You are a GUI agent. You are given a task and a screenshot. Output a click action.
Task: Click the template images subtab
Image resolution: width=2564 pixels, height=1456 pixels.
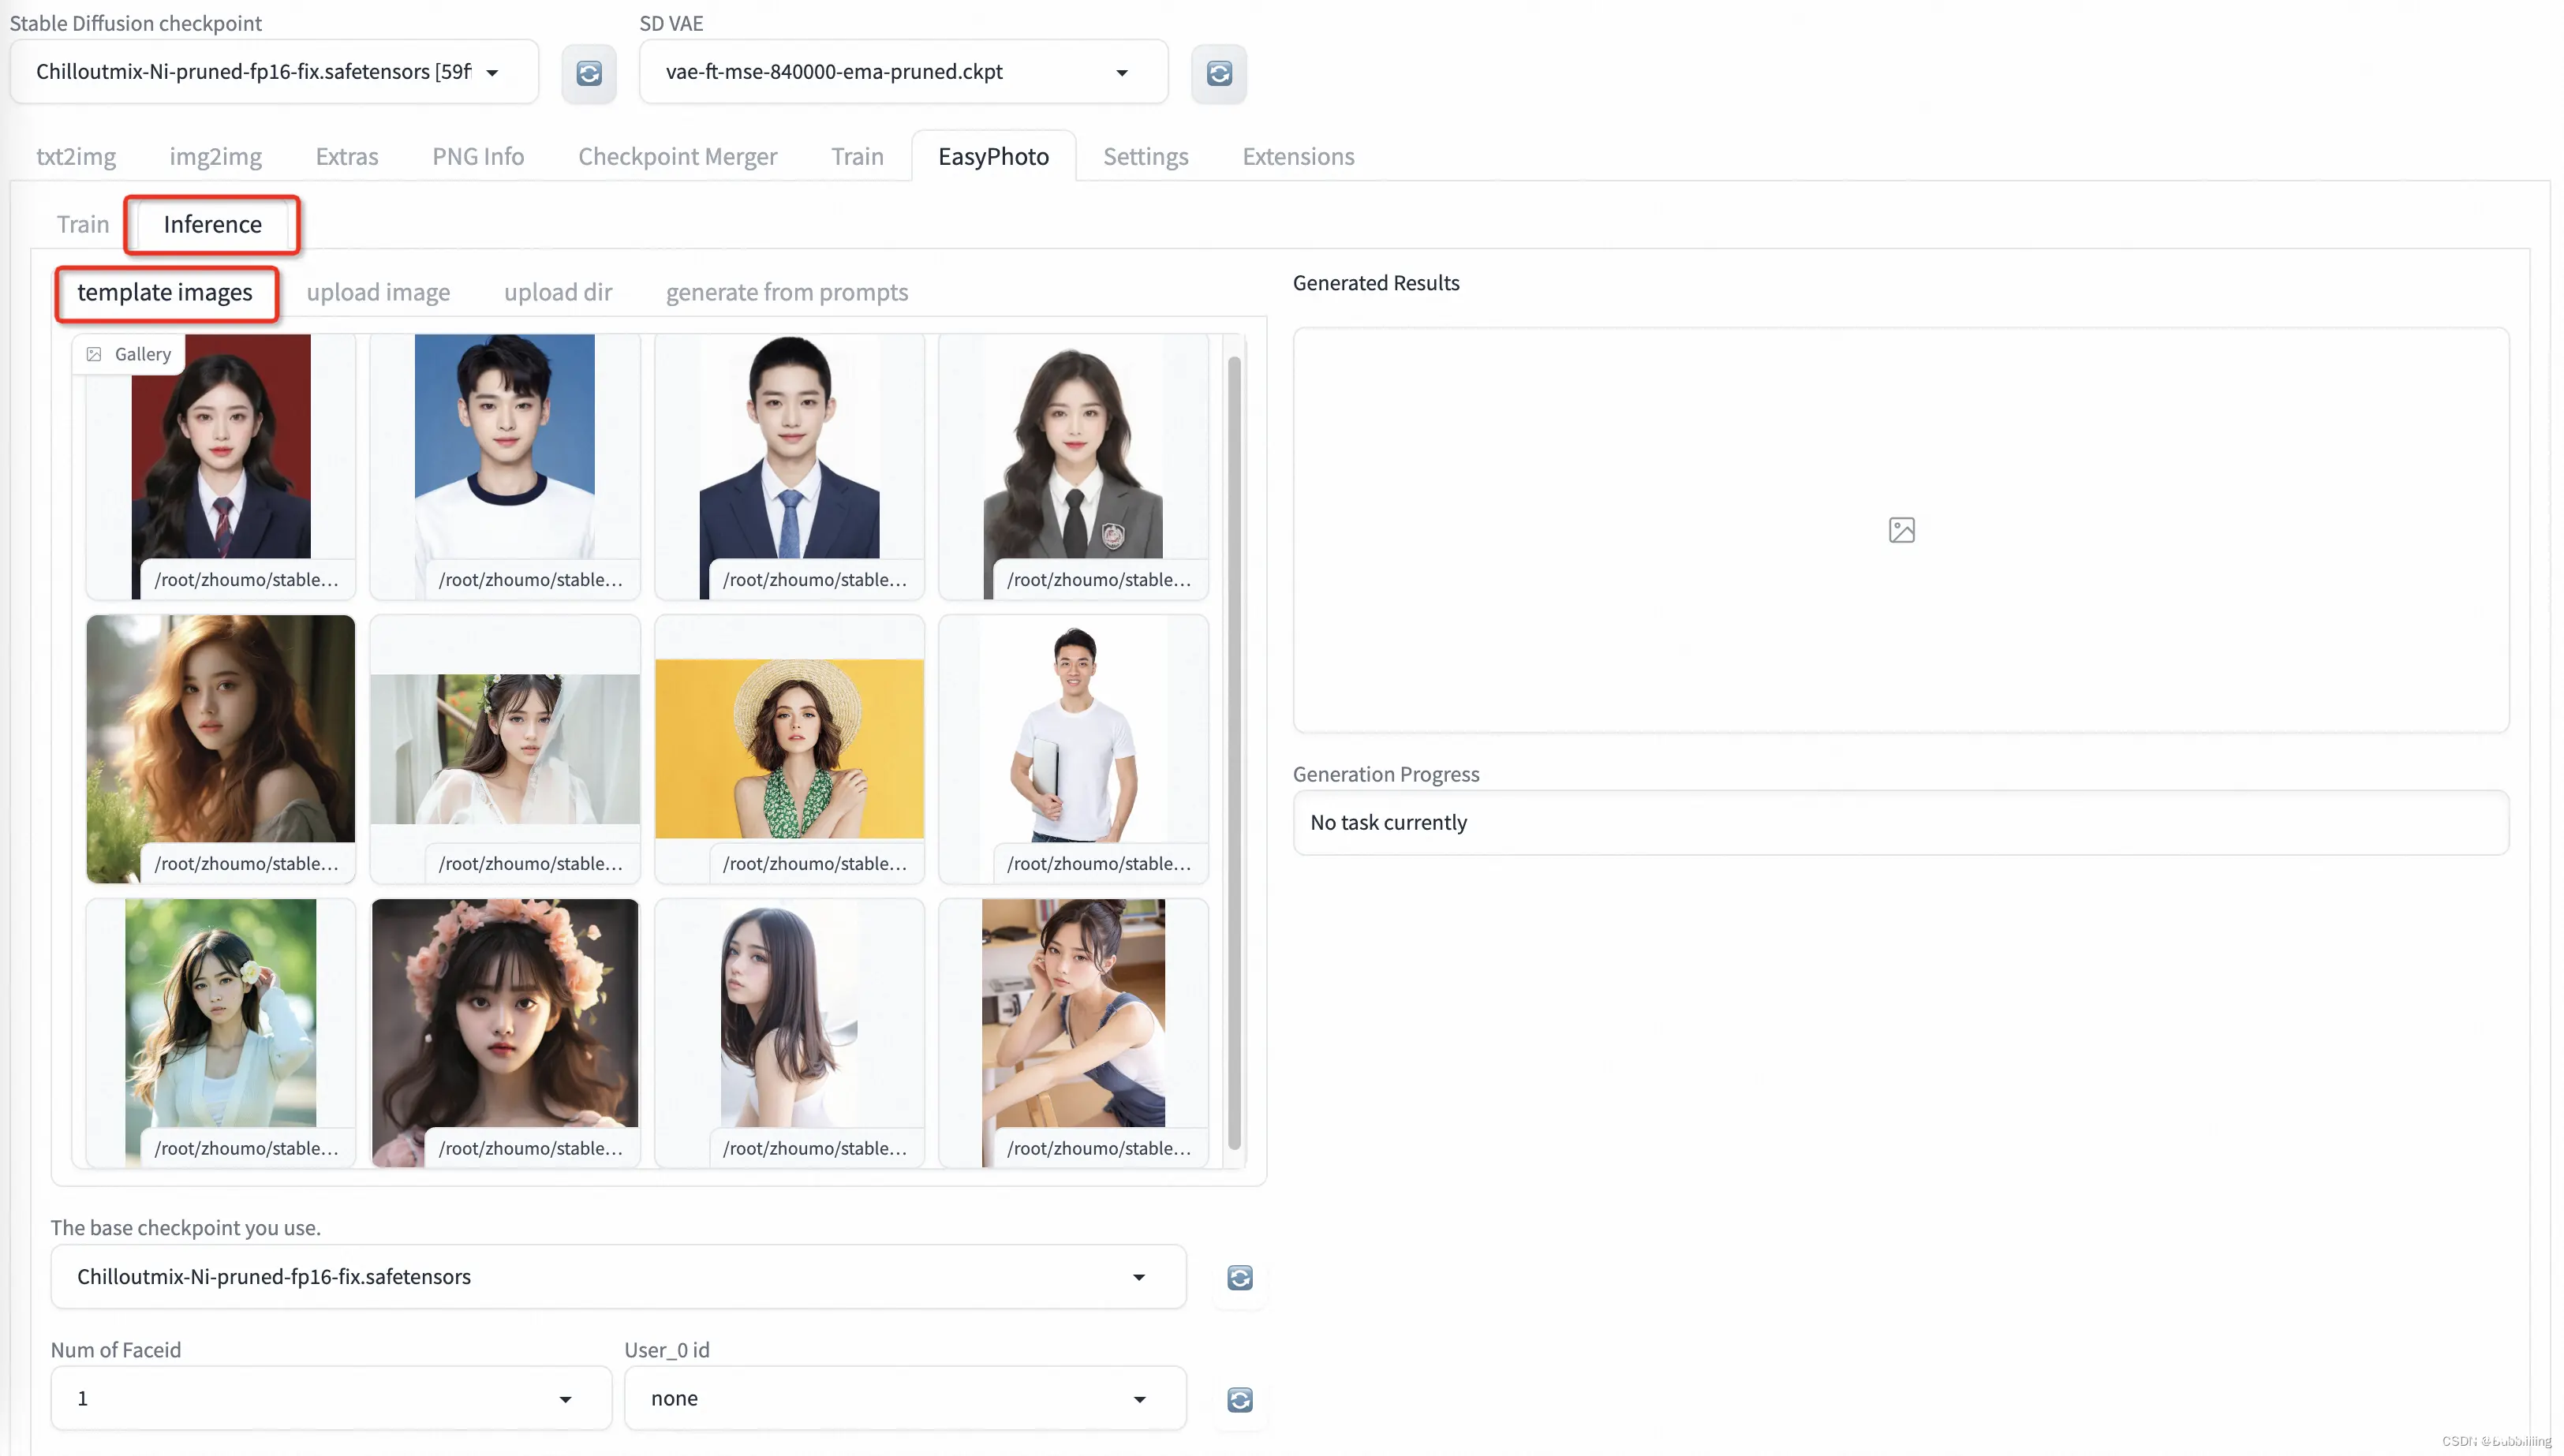click(x=164, y=290)
